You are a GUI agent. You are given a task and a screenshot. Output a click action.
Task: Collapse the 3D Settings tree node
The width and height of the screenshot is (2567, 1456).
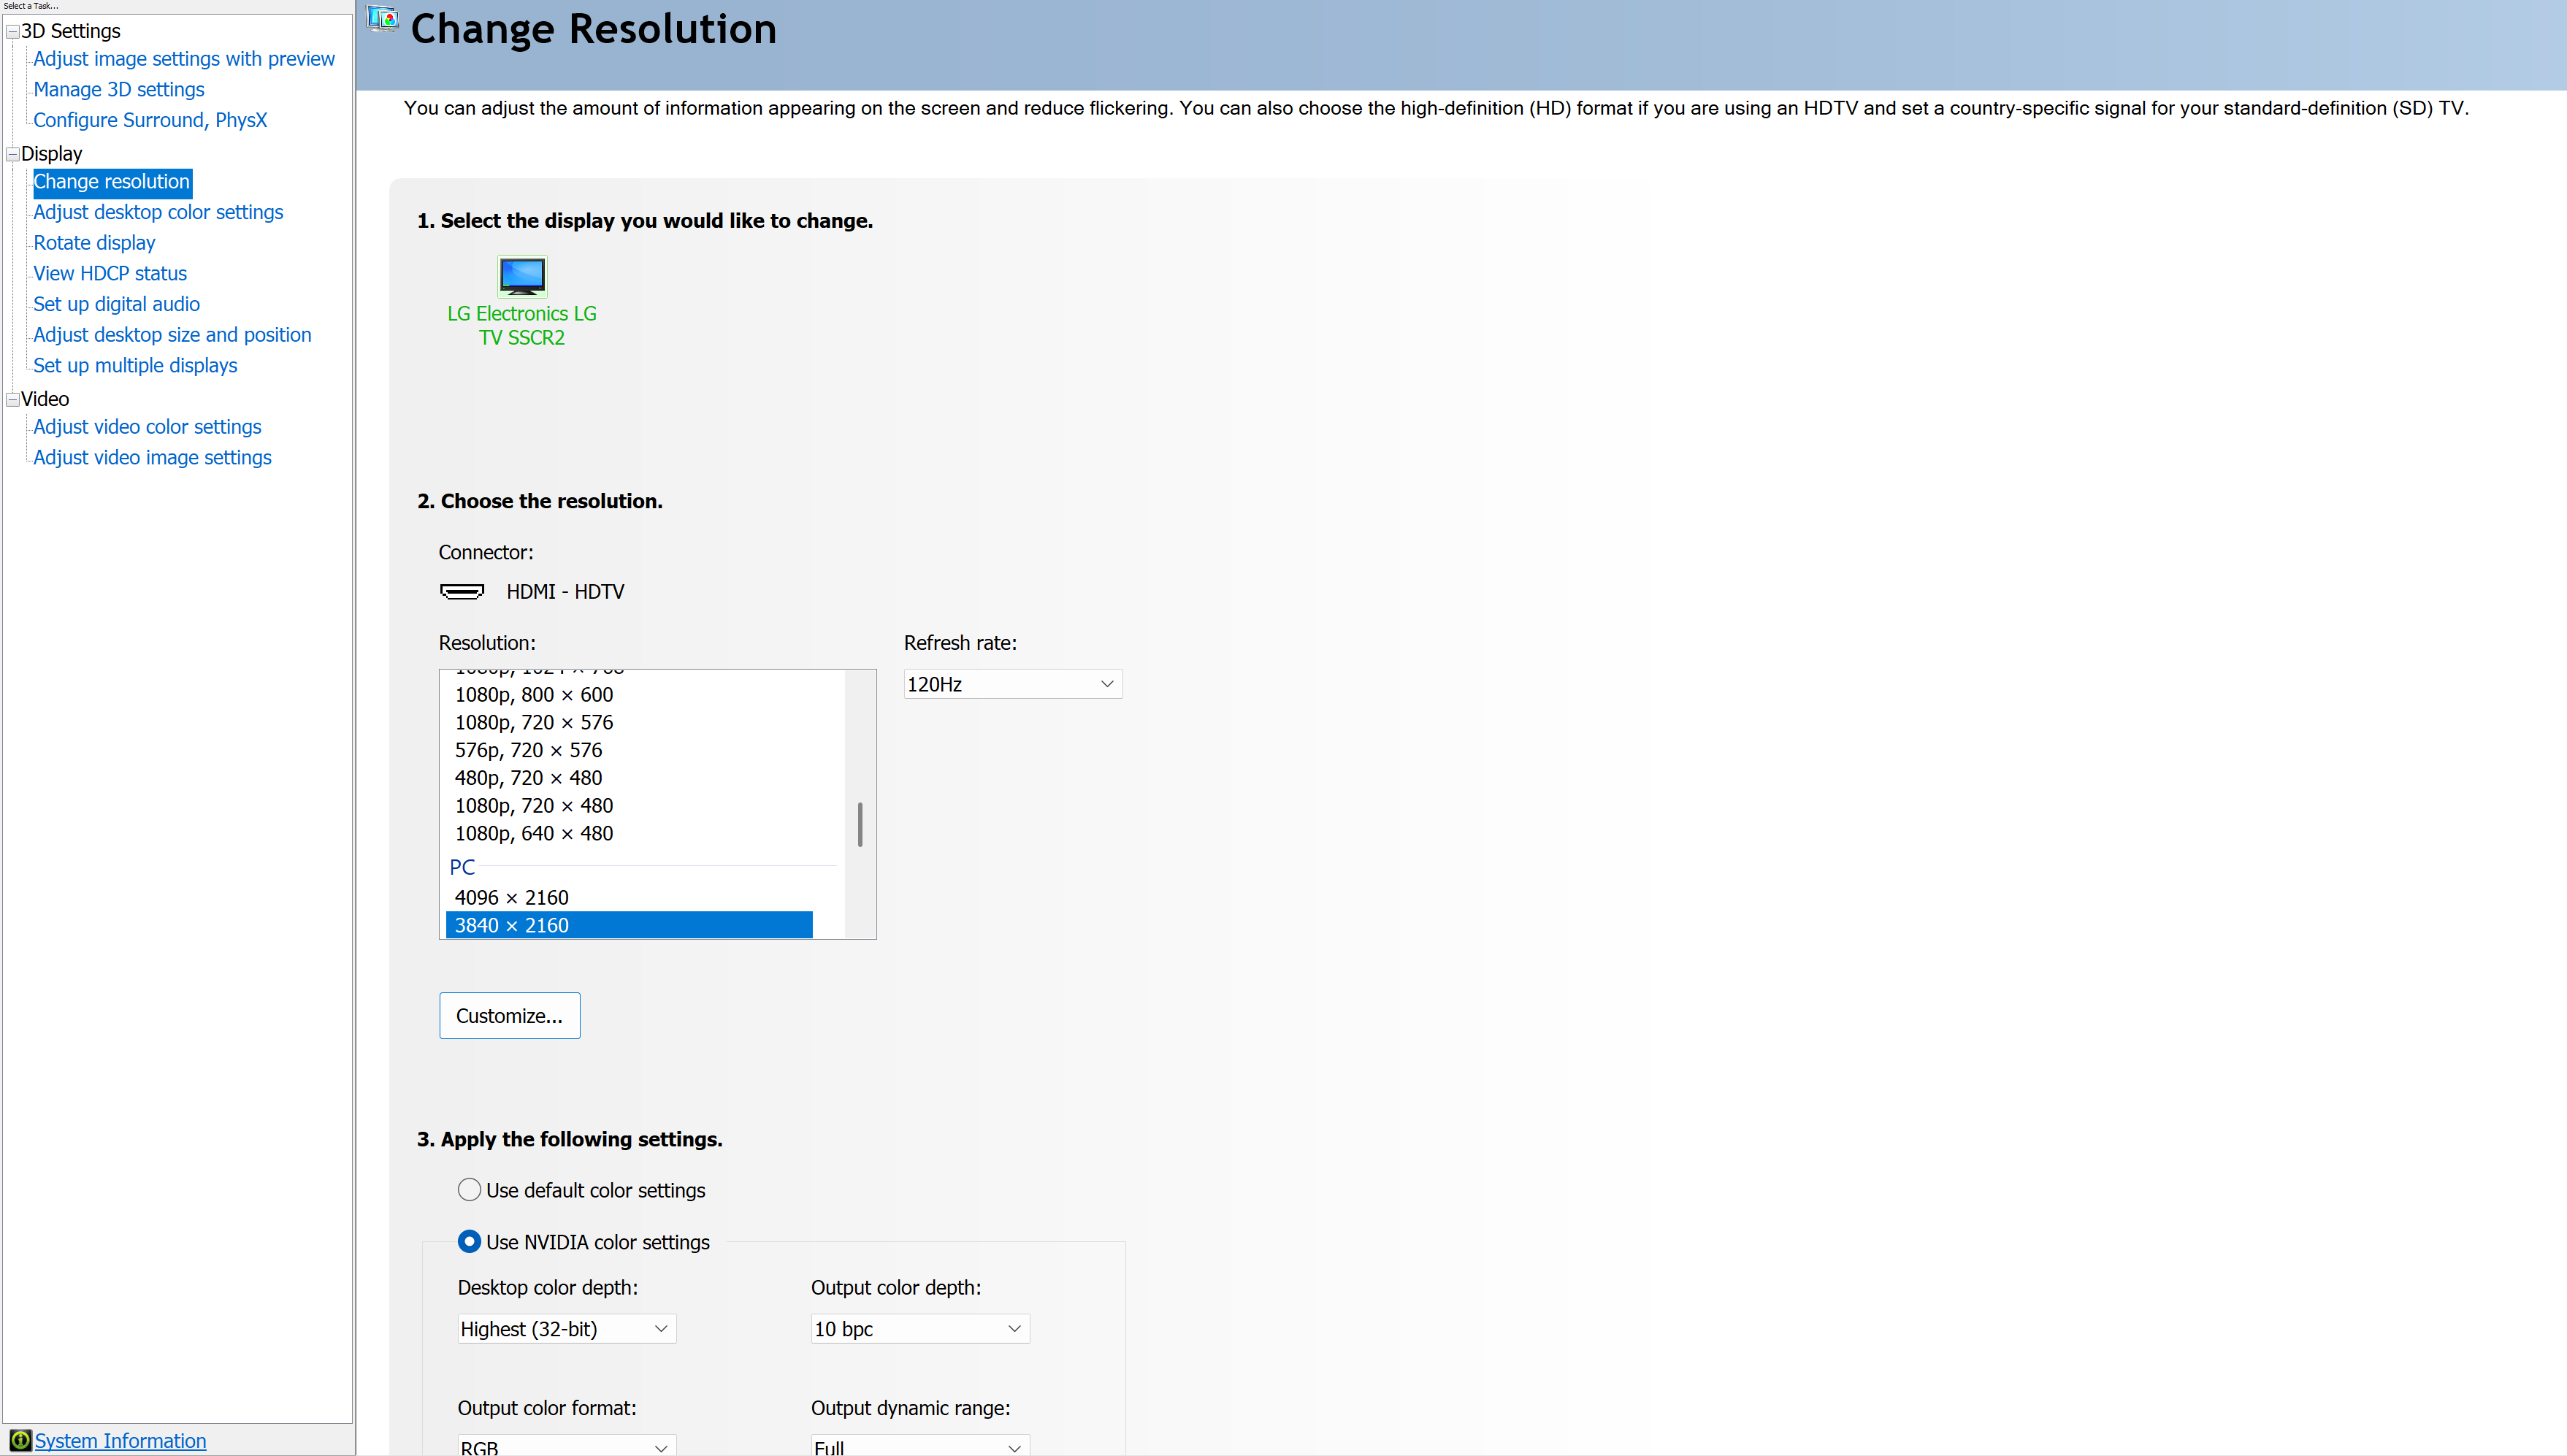tap(13, 31)
